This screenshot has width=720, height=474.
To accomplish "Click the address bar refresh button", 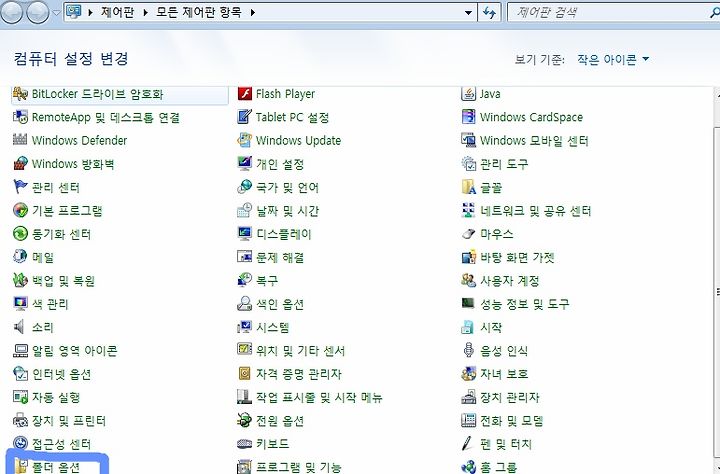I will [x=489, y=12].
